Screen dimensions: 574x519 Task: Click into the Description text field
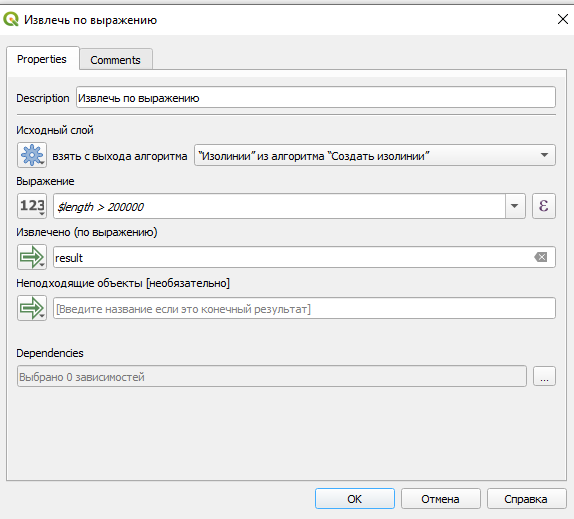[x=316, y=97]
